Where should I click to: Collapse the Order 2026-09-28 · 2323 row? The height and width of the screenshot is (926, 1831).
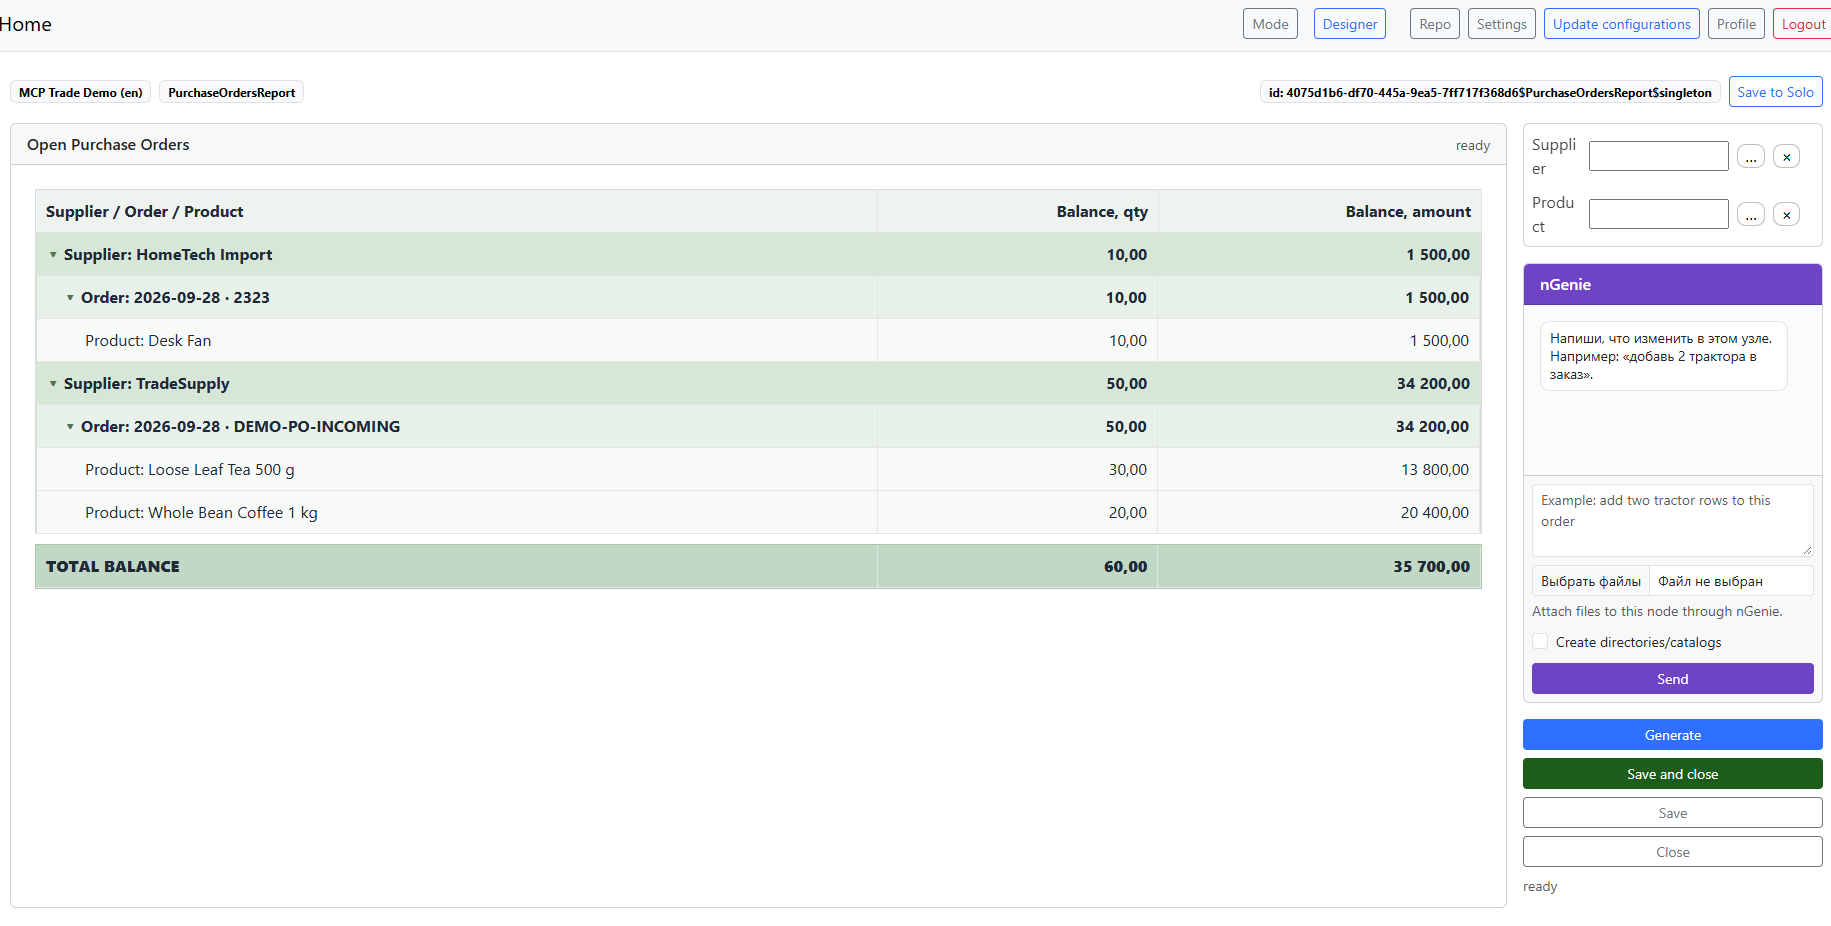[x=70, y=298]
